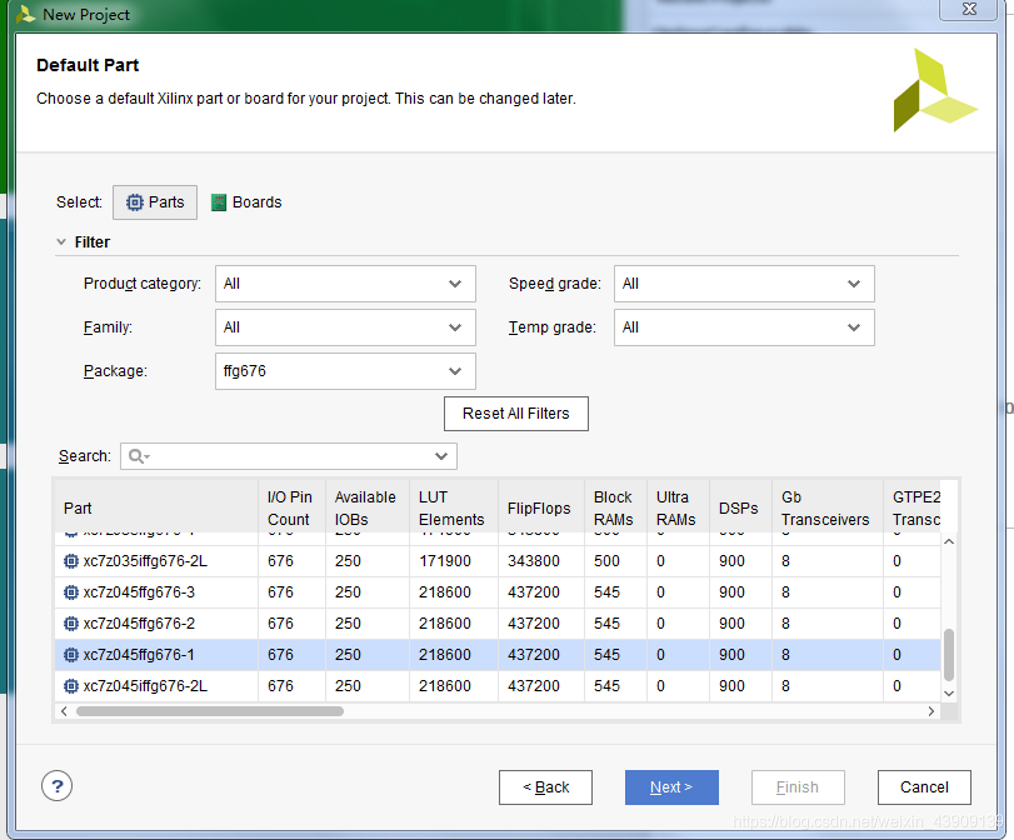Screen dimensions: 1014x840
Task: Select part xc7z035iffg676-2L row
Action: tap(497, 561)
